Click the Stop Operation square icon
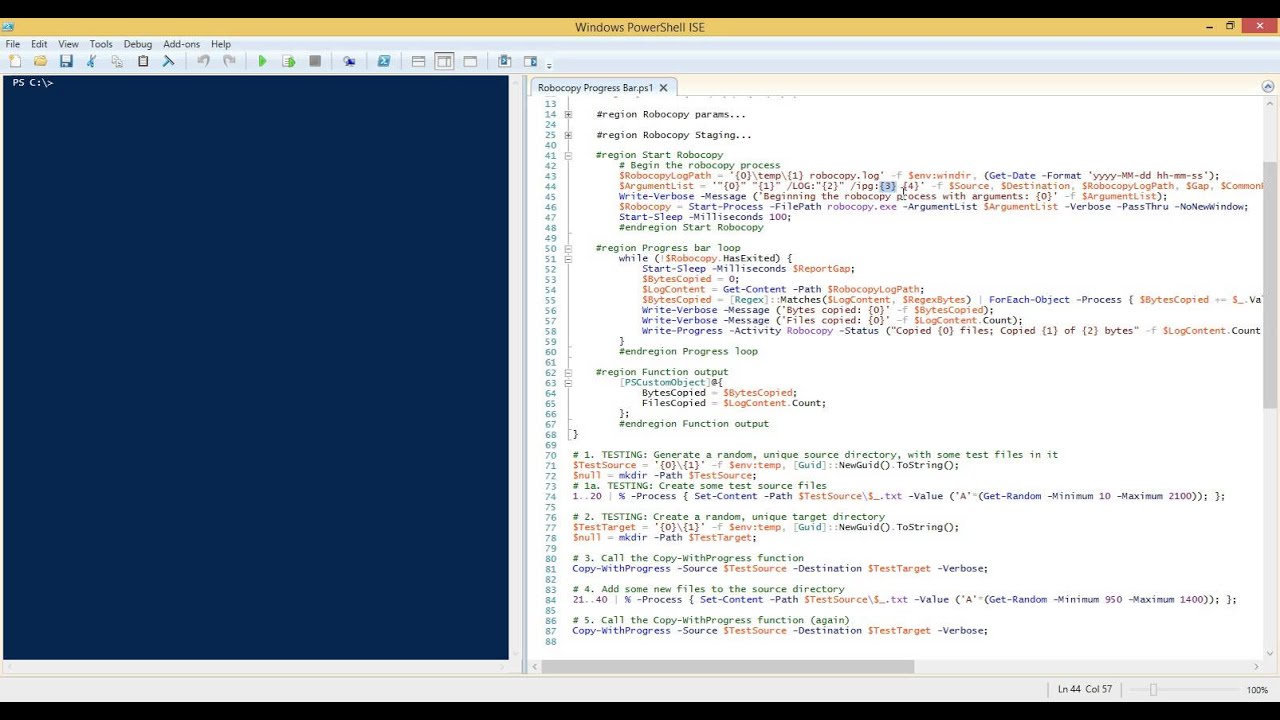1280x720 pixels. (x=315, y=61)
